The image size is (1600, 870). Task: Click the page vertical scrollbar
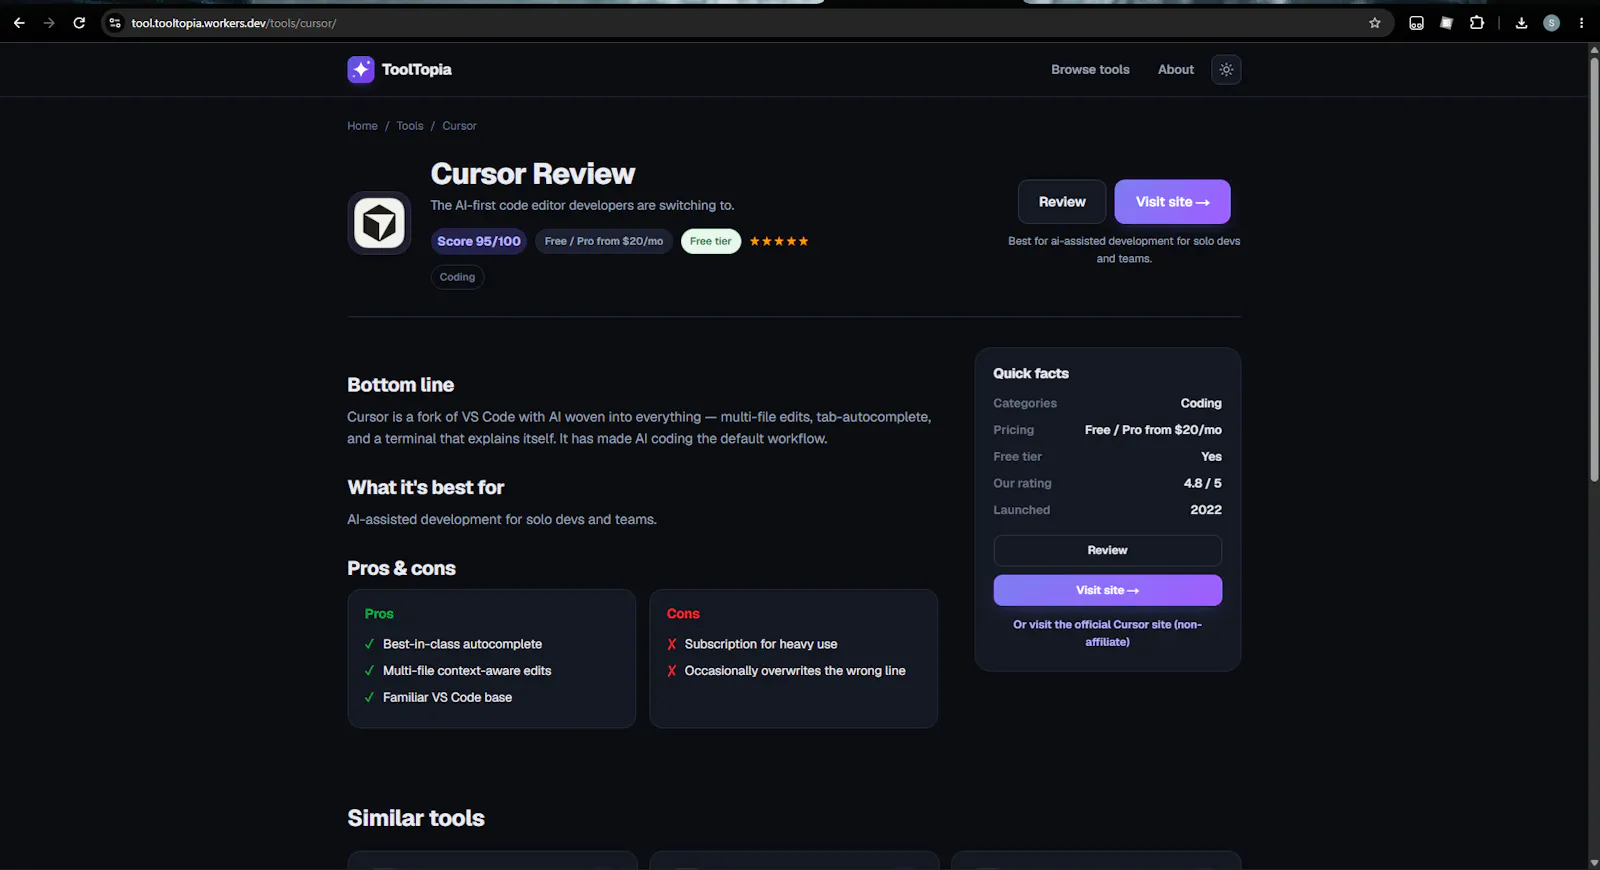(1594, 270)
